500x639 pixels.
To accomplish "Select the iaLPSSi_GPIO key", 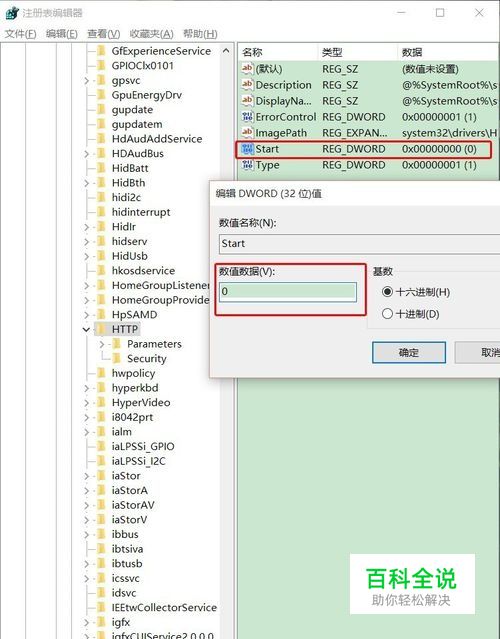I will pyautogui.click(x=143, y=447).
